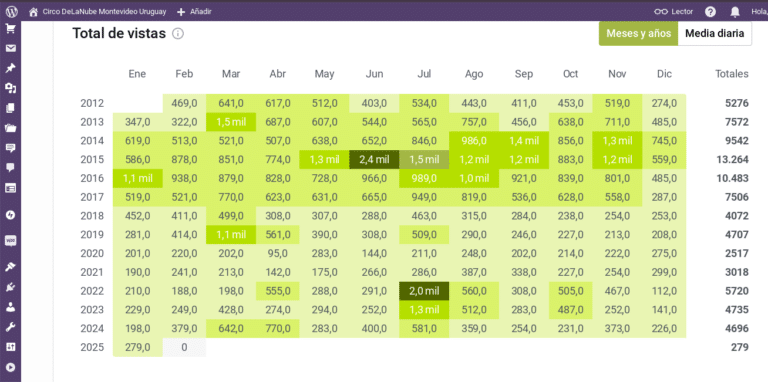Click the 2014 total 9542
This screenshot has height=382, width=768.
point(737,141)
